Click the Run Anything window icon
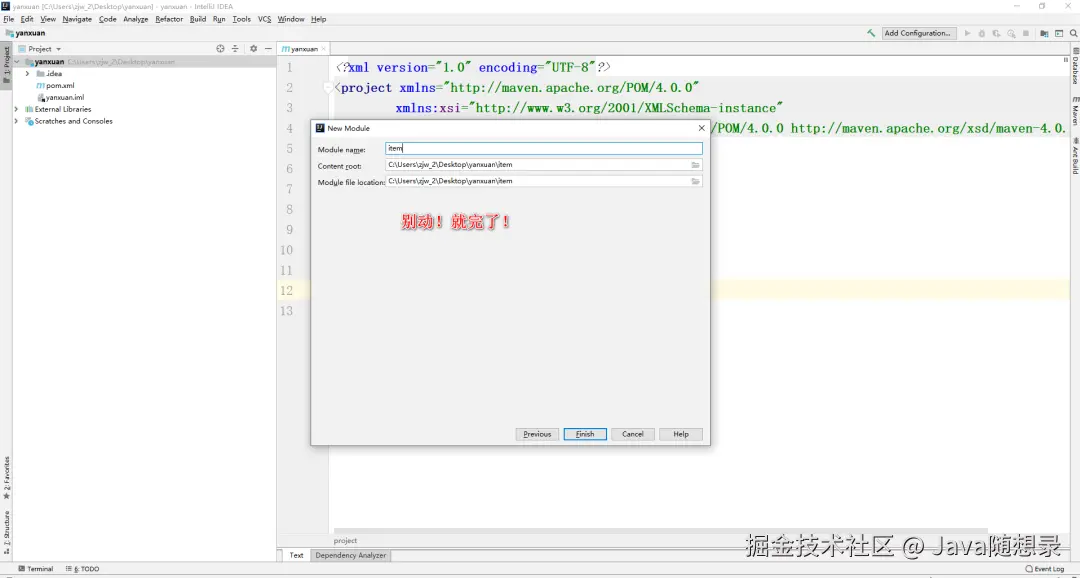The height and width of the screenshot is (578, 1080). click(1059, 33)
